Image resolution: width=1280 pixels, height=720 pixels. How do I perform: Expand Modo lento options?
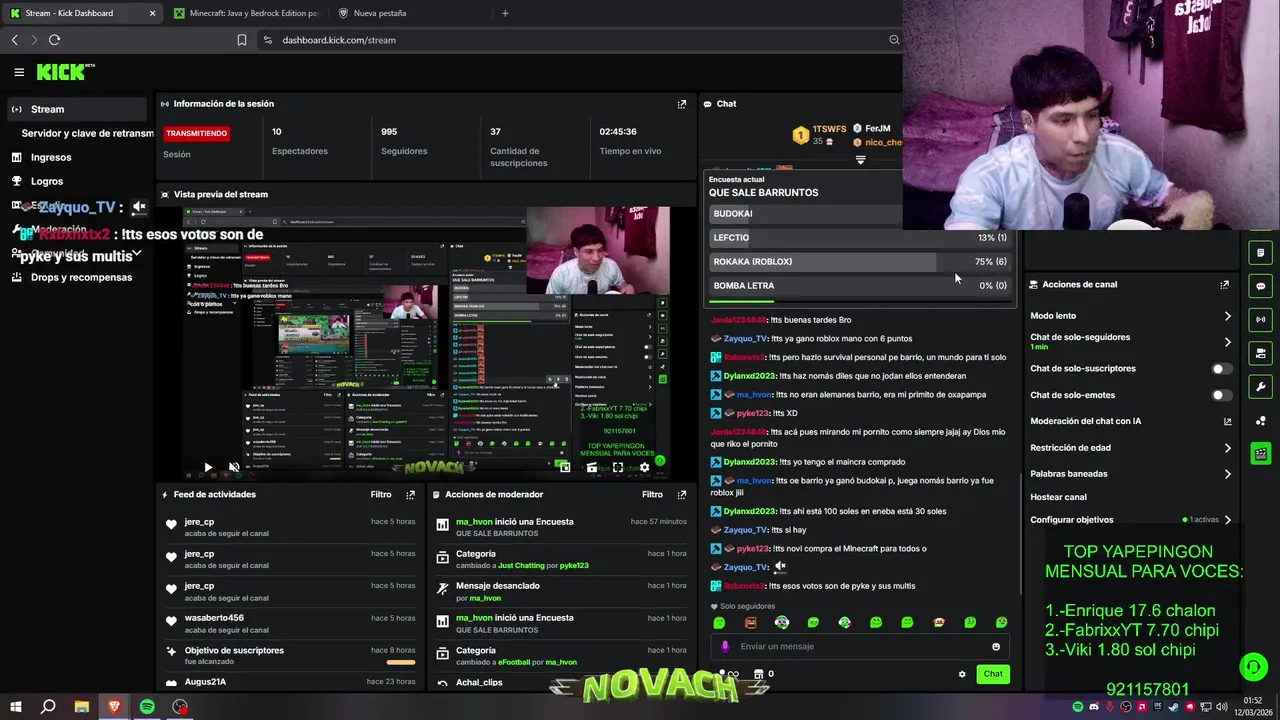tap(1228, 317)
